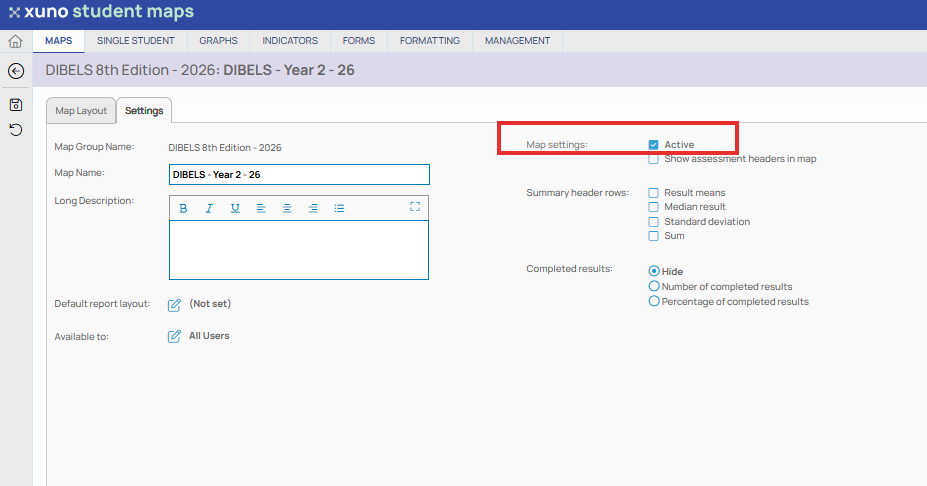This screenshot has height=486, width=927.
Task: Go to the home icon
Action: [15, 41]
